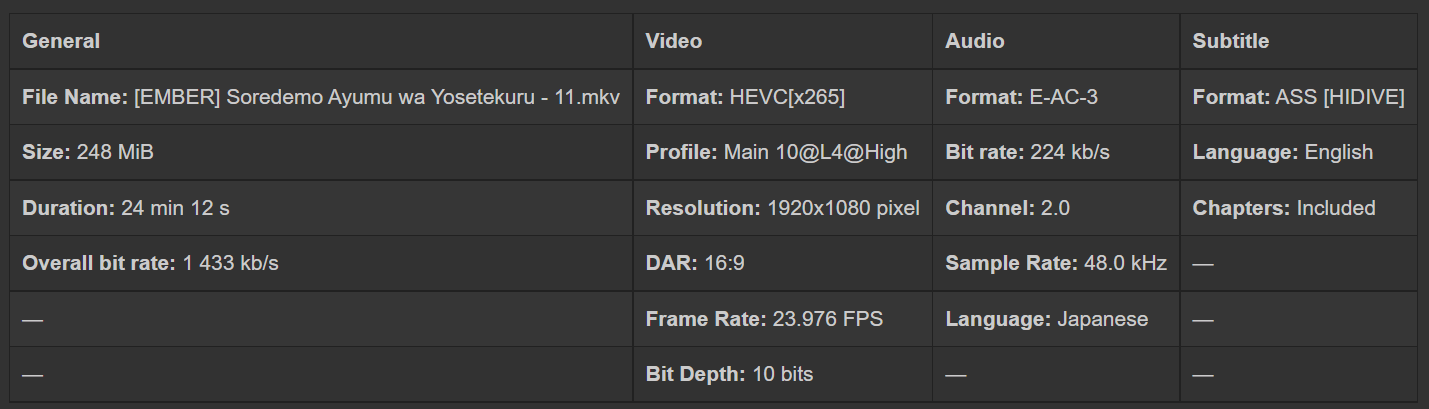Viewport: 1429px width, 409px height.
Task: Select the Overall bit rate 1 433 kb/s cell
Action: pyautogui.click(x=150, y=264)
